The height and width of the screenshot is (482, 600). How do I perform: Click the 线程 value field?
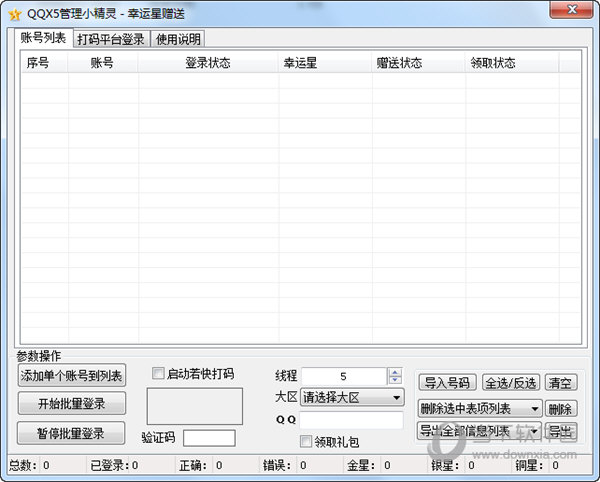tap(344, 376)
